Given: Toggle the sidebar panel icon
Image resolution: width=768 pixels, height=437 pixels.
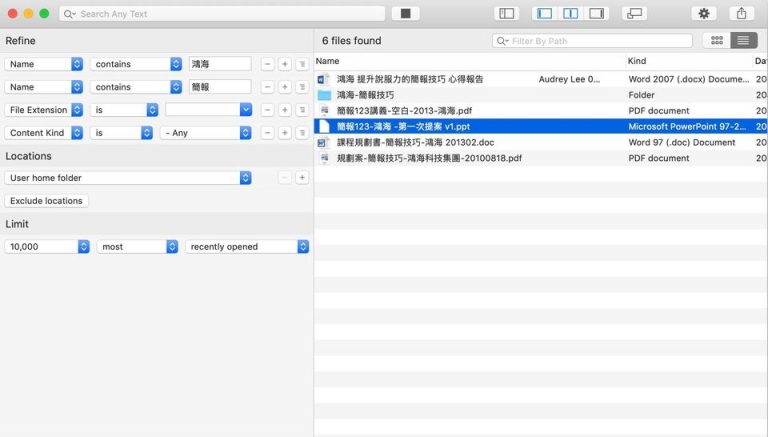Looking at the screenshot, I should (506, 14).
